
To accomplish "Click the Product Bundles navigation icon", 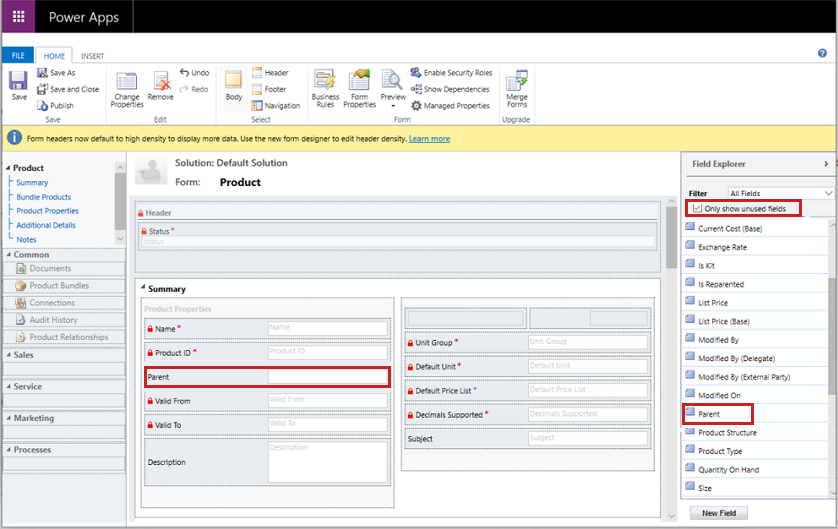I will click(x=21, y=285).
